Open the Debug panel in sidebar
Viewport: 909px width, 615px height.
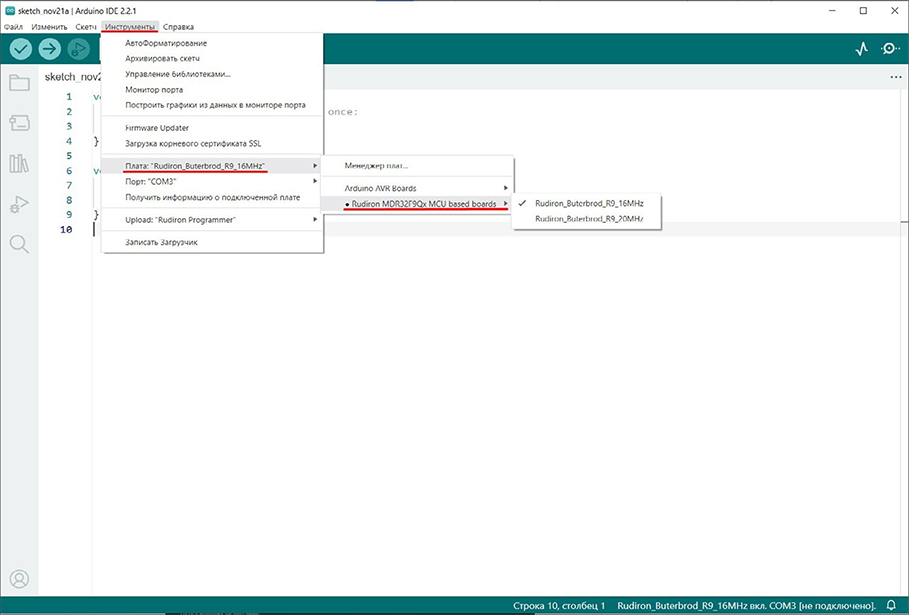[19, 204]
